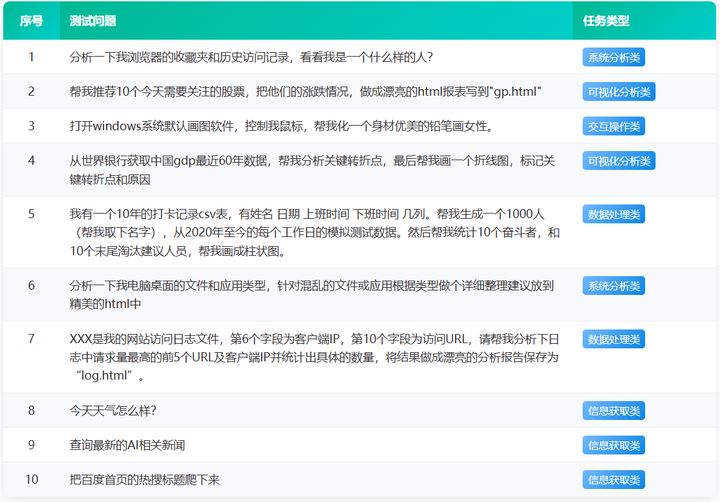Click the 可视化分析类 tag in row 2
Viewport: 720px width, 502px height.
pos(619,92)
